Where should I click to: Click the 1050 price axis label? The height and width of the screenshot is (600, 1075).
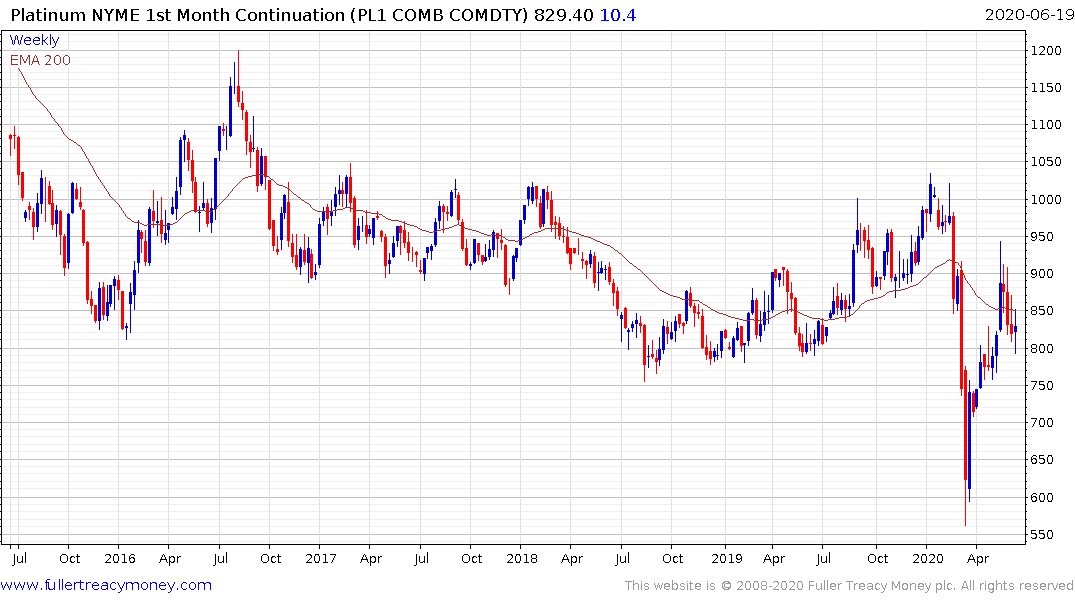[1046, 162]
